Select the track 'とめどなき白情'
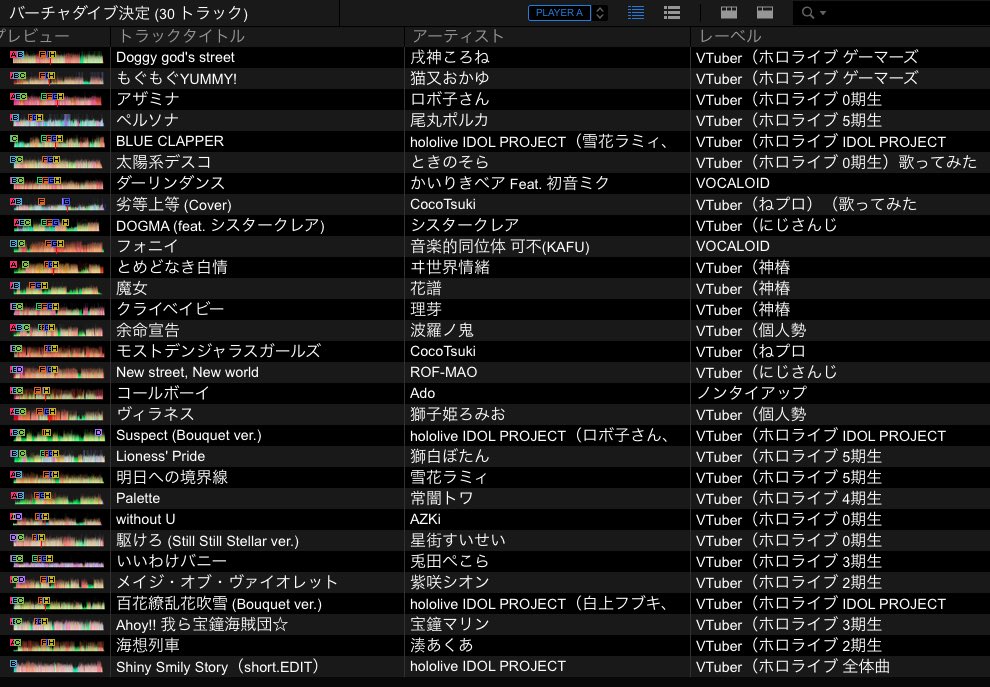 pos(172,267)
